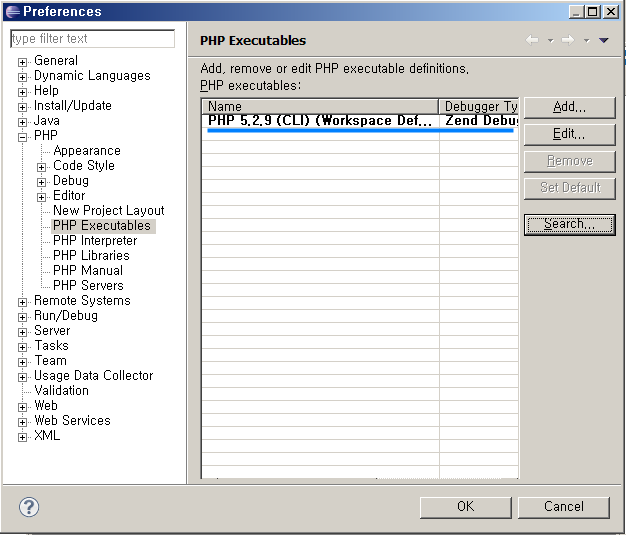Click the Remove button
626x535 pixels.
[569, 161]
